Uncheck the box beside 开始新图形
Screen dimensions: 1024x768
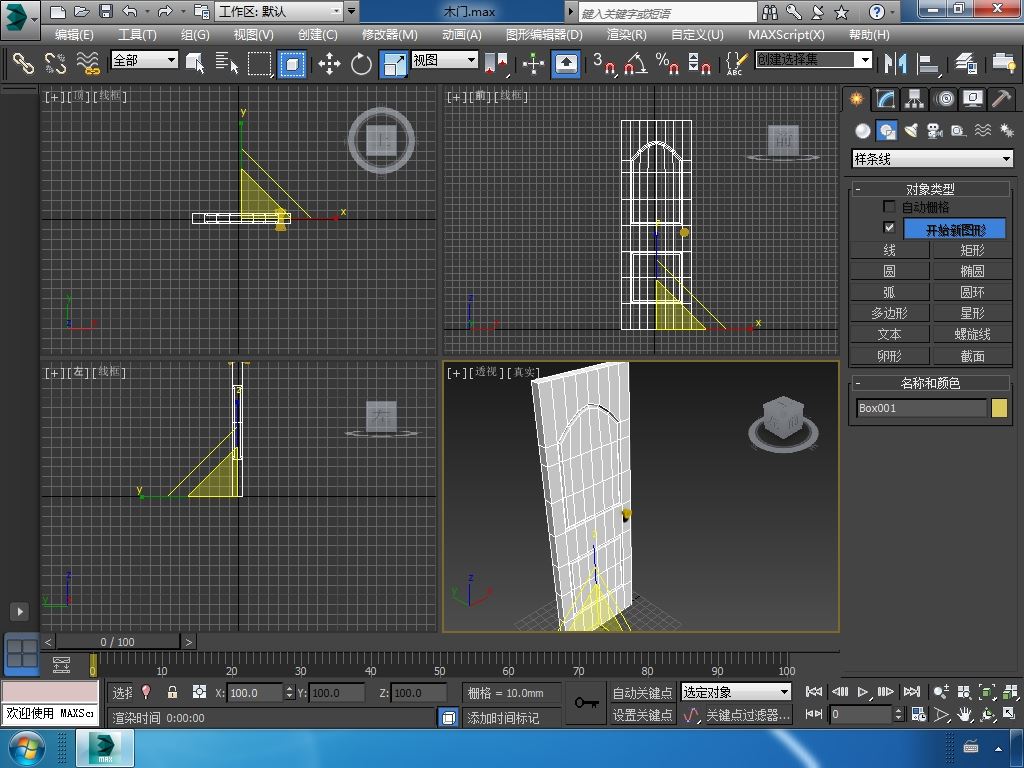[889, 228]
